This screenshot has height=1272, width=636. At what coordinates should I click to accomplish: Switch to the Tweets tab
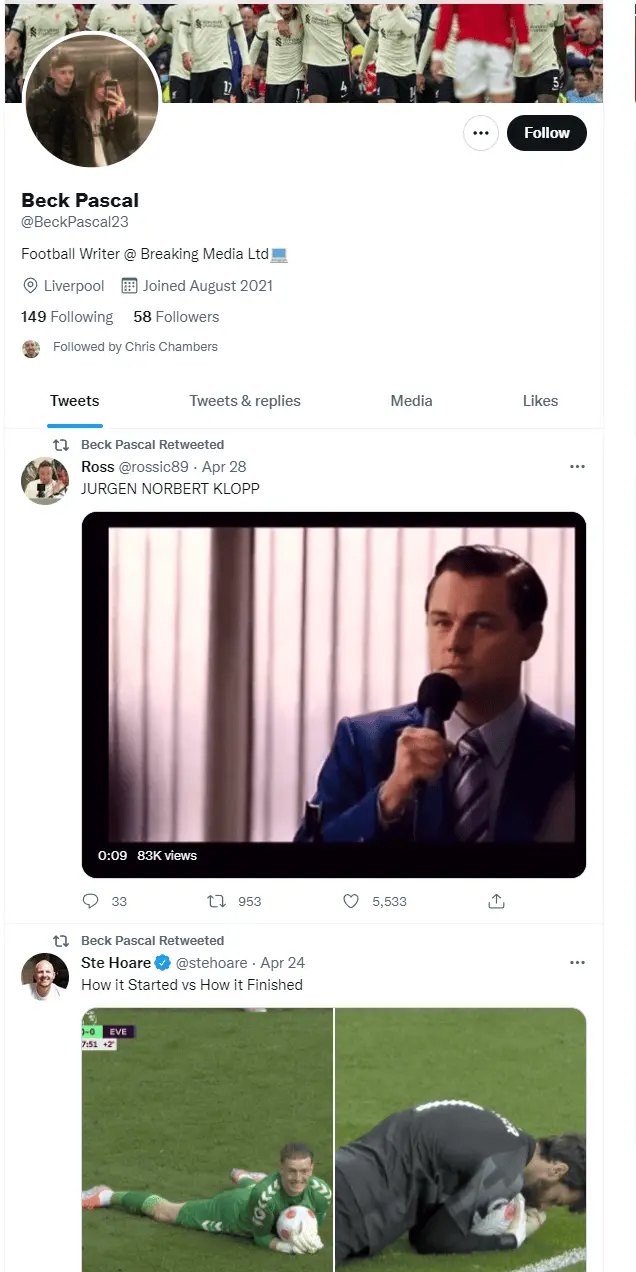click(x=75, y=401)
